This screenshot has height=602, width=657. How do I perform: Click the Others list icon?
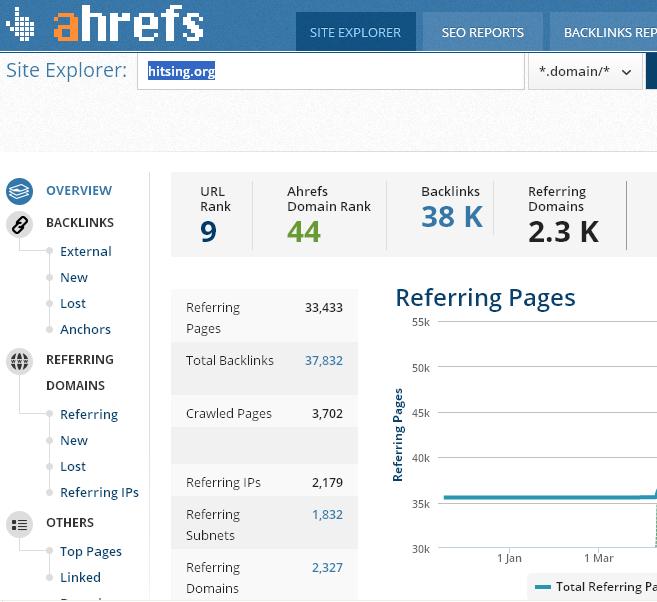(19, 524)
